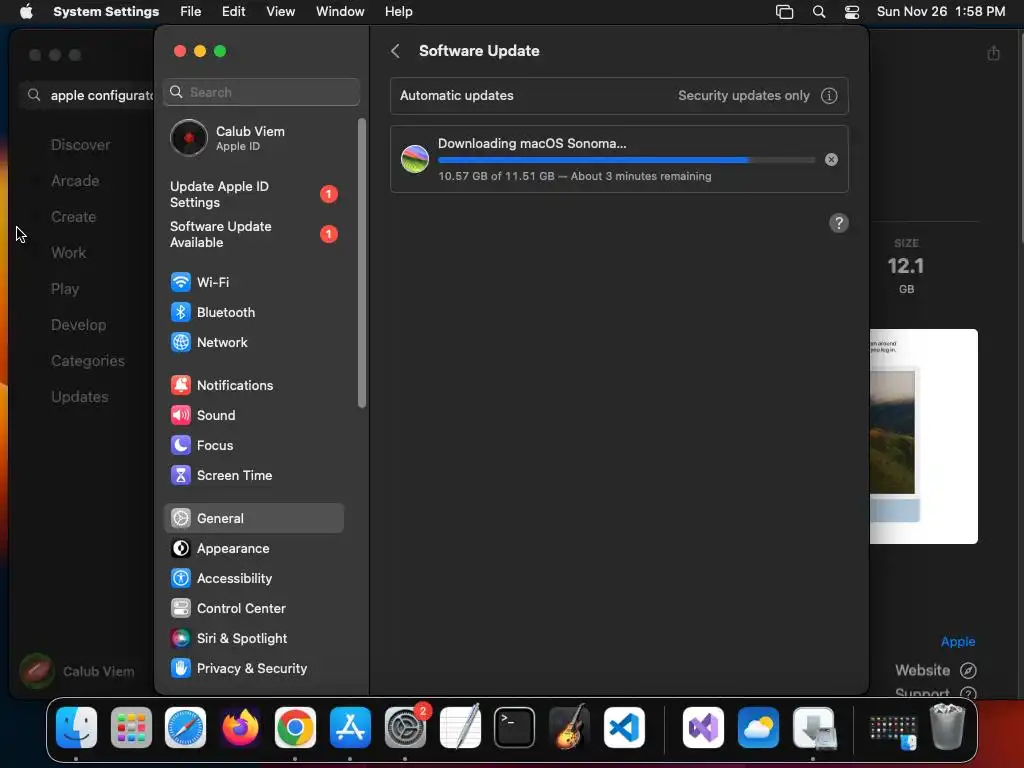
Task: Select Categories in App Store window
Action: click(x=88, y=361)
